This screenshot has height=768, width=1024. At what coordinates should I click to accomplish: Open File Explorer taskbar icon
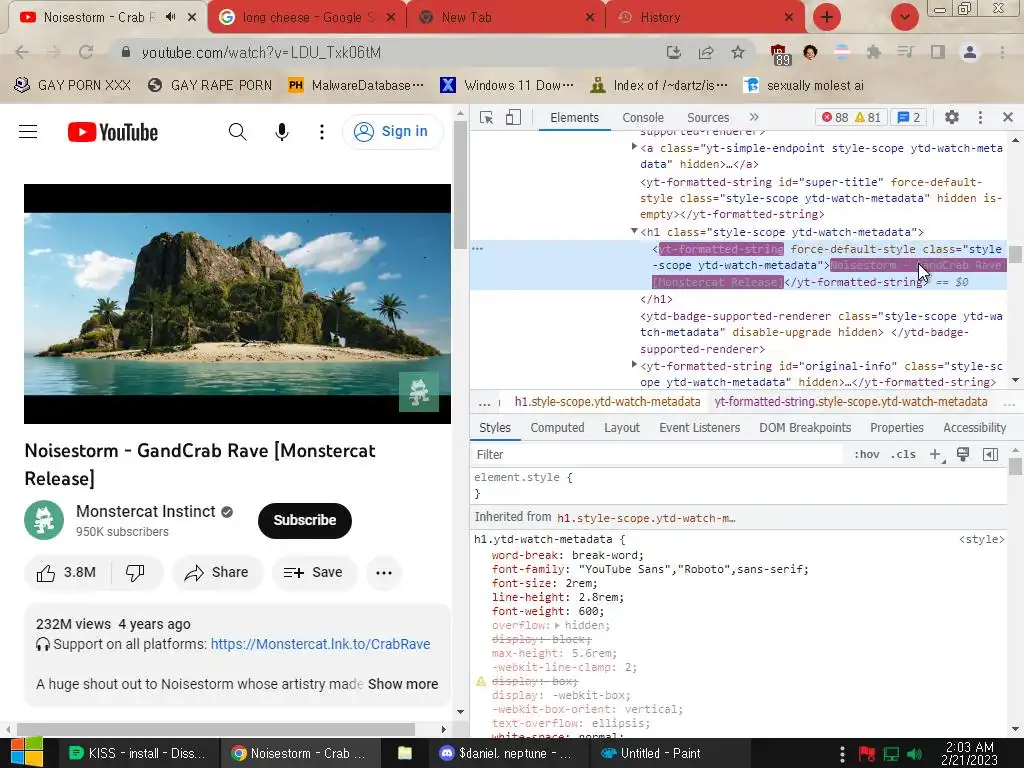(405, 753)
